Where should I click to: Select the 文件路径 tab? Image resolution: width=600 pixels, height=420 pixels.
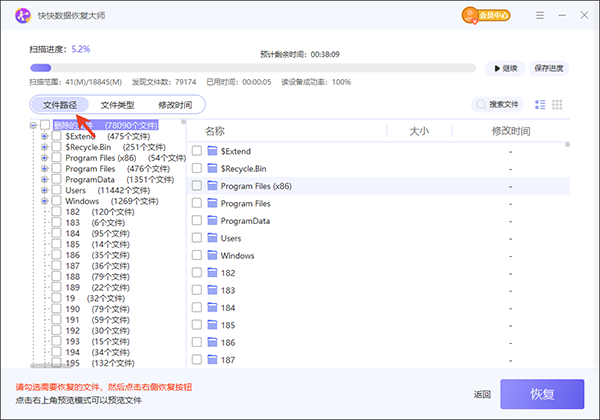(x=60, y=104)
